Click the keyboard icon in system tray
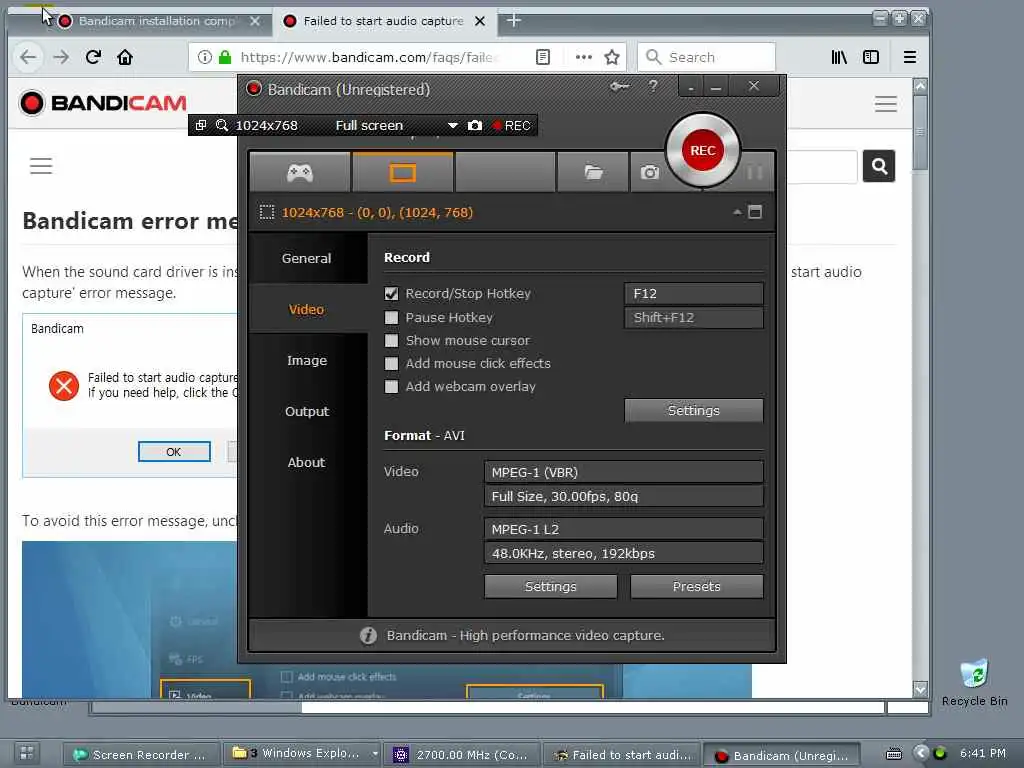Screen dimensions: 1024x768 [893, 754]
